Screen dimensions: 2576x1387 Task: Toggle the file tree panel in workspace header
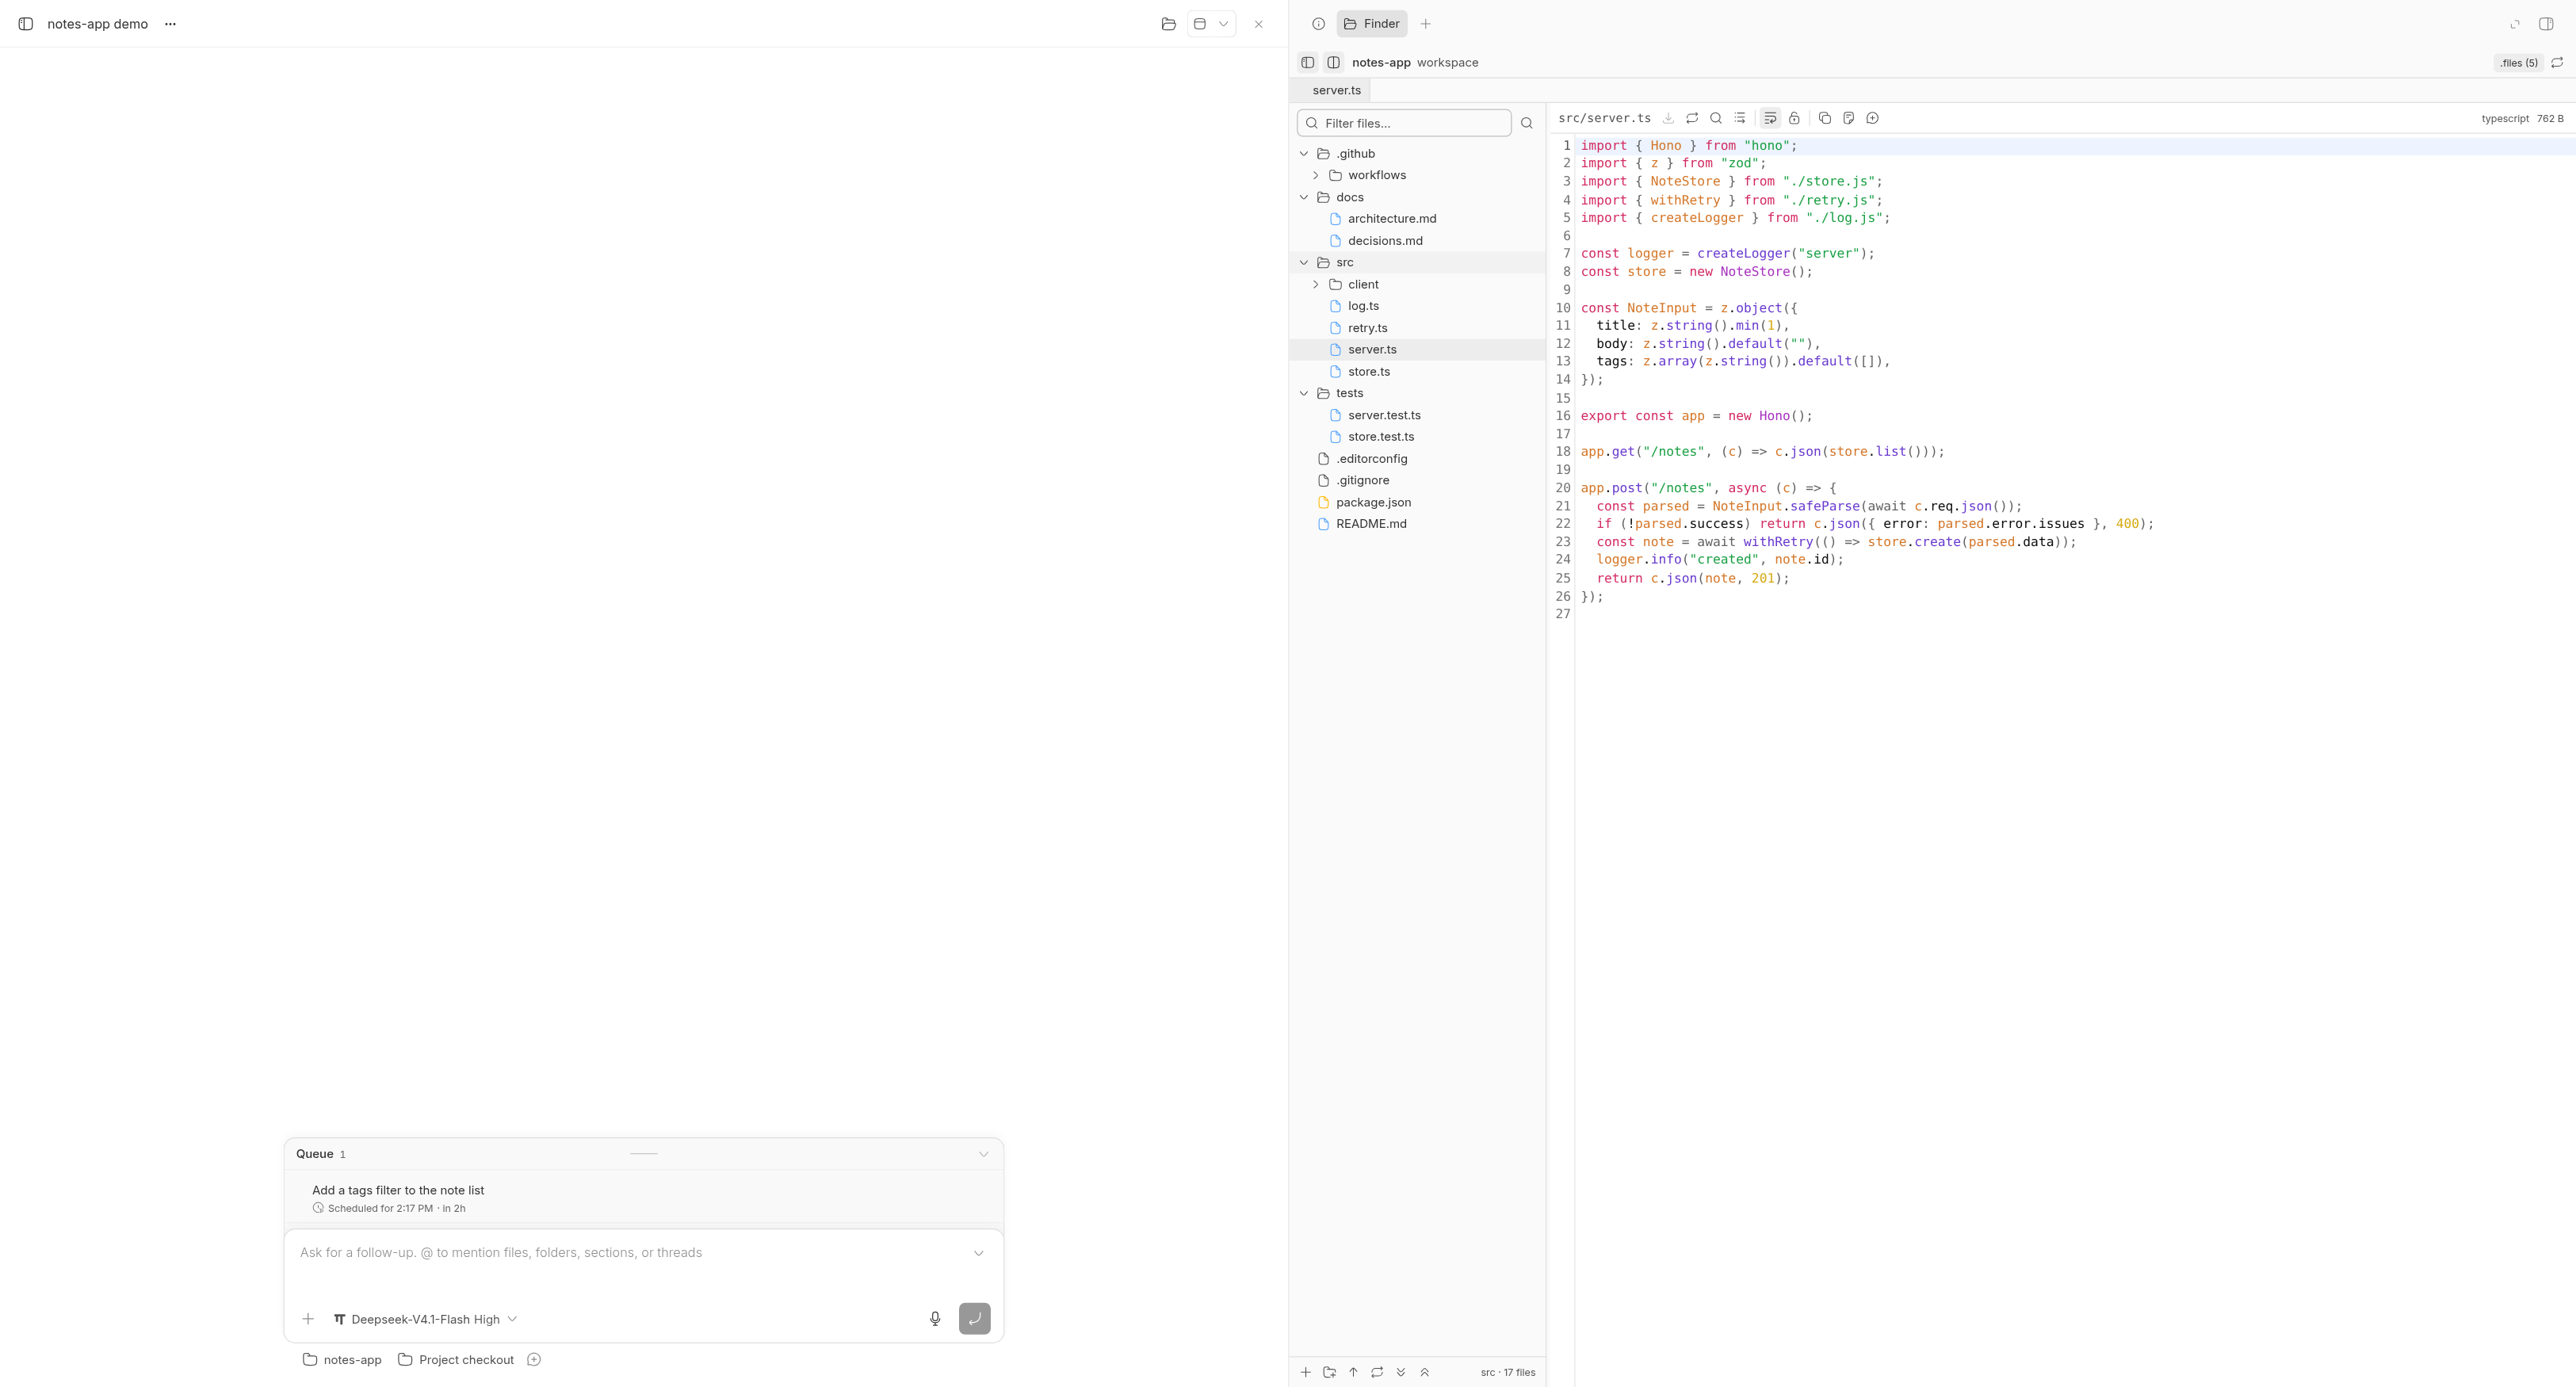[1308, 62]
